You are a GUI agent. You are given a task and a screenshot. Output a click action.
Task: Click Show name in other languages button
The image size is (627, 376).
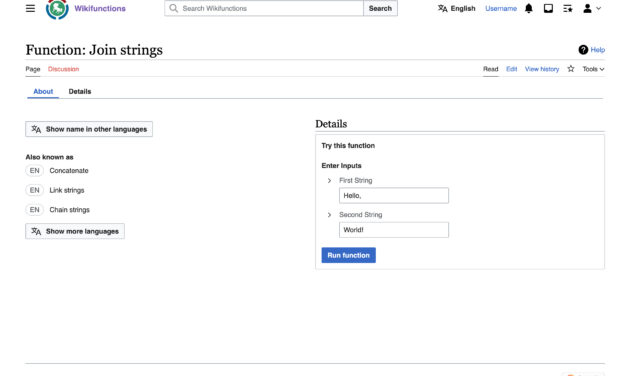click(x=89, y=129)
